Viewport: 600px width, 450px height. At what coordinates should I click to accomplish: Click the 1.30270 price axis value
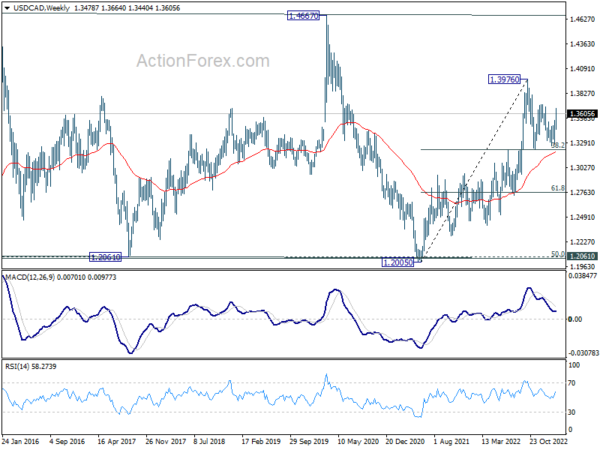click(x=583, y=168)
